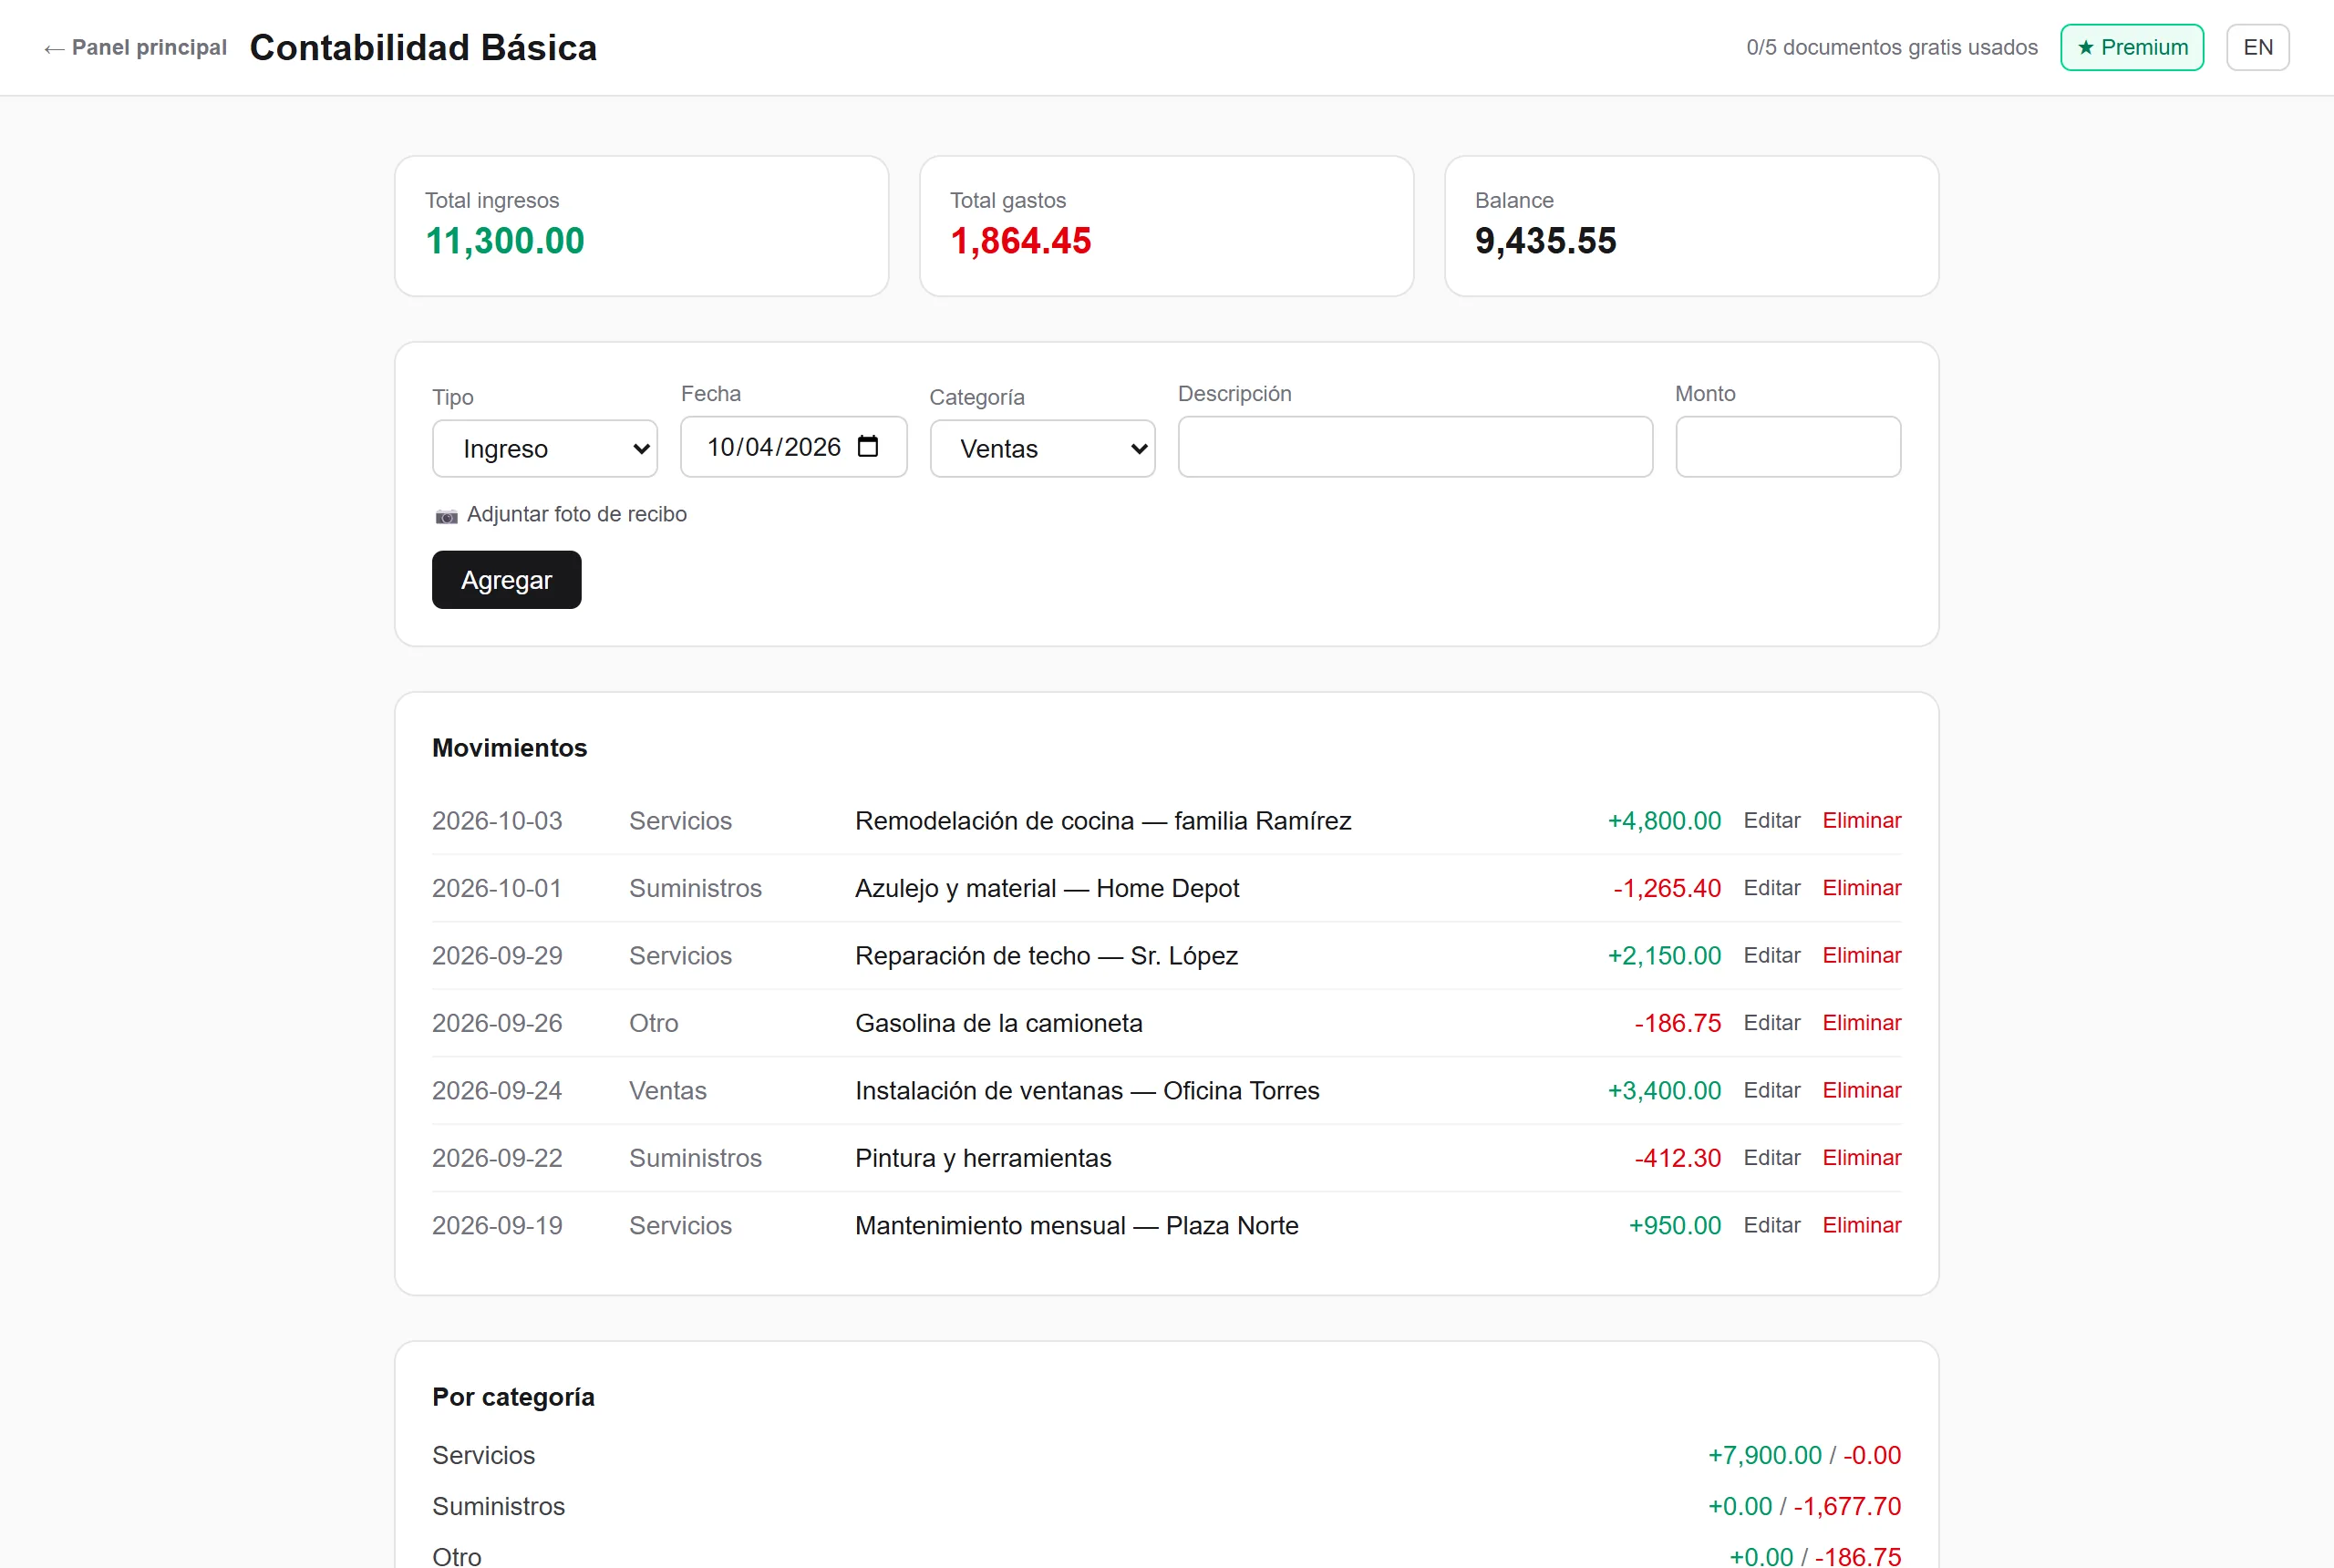Edit the Reparación de techo entry
The height and width of the screenshot is (1568, 2334).
pos(1772,956)
